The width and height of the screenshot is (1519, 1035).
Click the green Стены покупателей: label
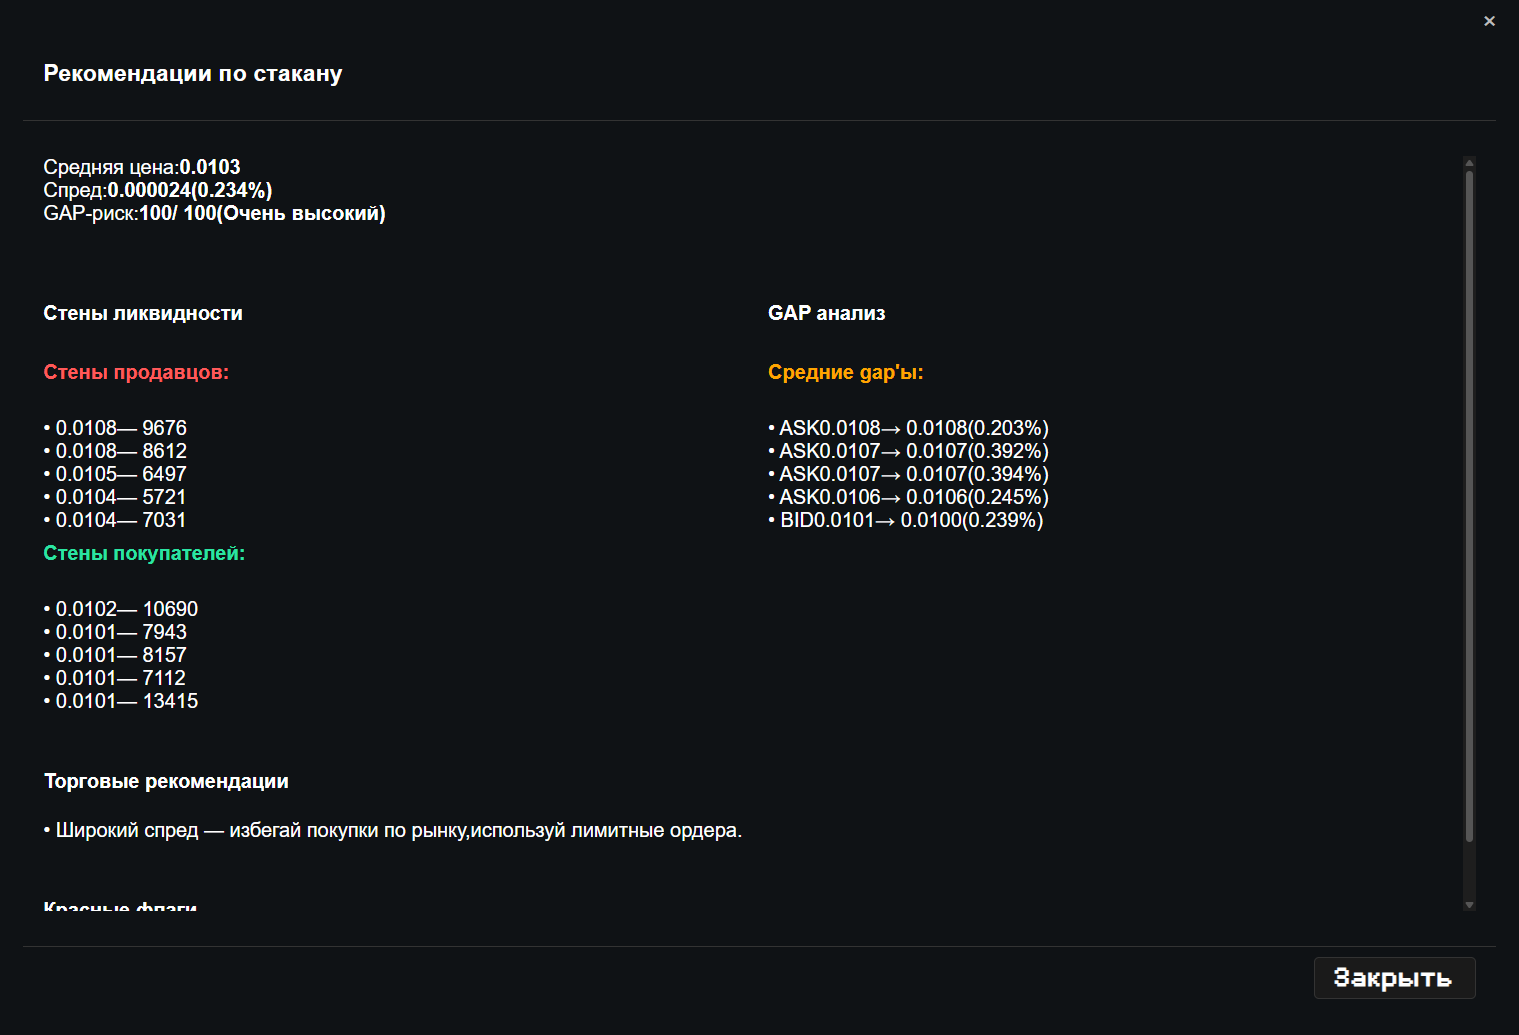pyautogui.click(x=144, y=553)
